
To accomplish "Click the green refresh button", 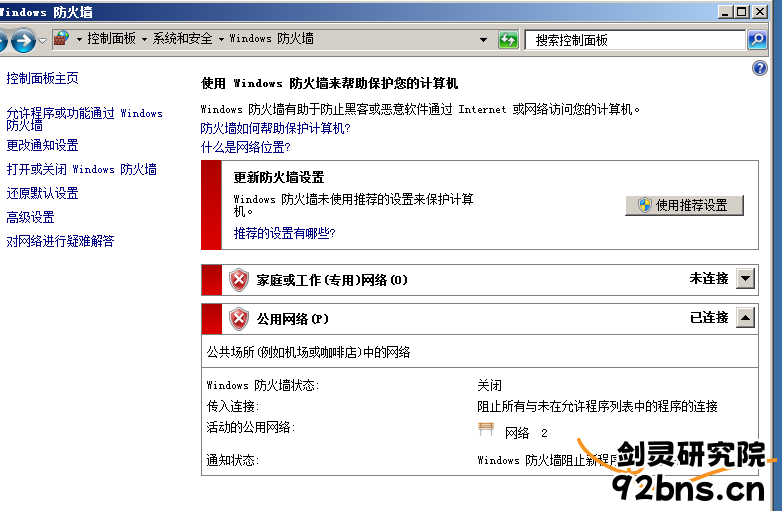I will 508,40.
